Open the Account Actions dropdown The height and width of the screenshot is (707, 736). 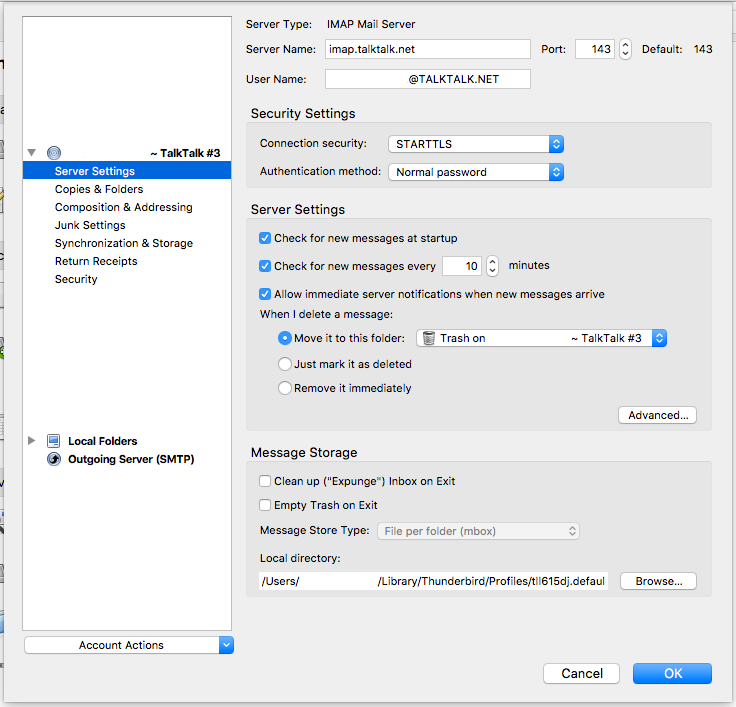pos(128,645)
